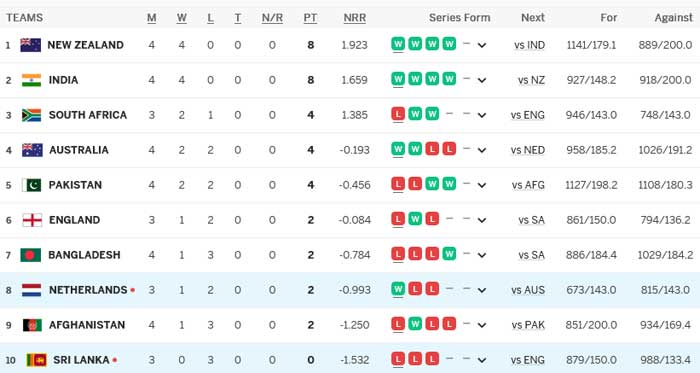700x373 pixels.
Task: Click New Zealand's first W form badge
Action: pos(398,44)
